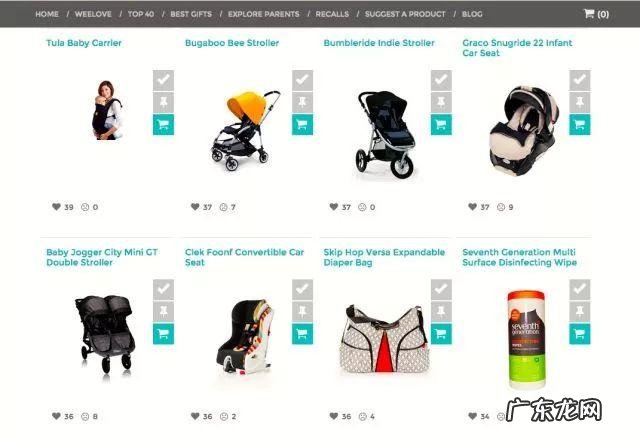
Task: Open Skip Hop Versa Expandable Diaper Bag link
Action: pyautogui.click(x=384, y=257)
